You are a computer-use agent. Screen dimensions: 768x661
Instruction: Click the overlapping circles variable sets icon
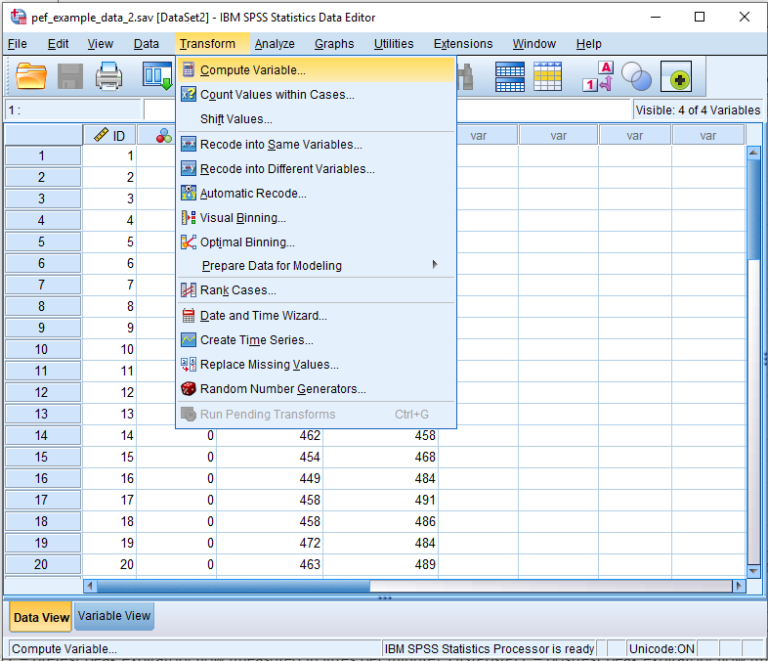coord(635,77)
